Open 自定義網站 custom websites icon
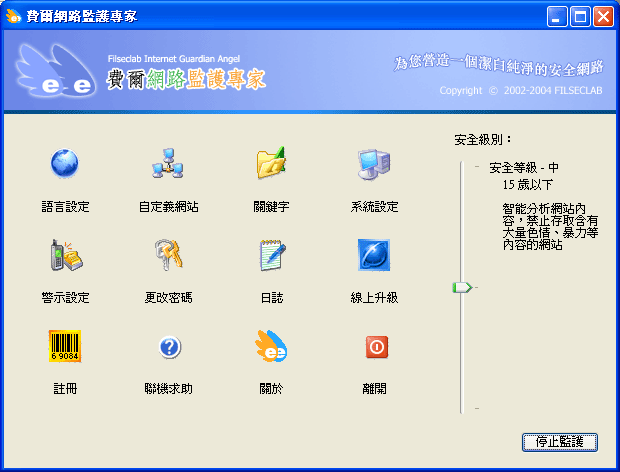This screenshot has height=472, width=620. tap(168, 163)
